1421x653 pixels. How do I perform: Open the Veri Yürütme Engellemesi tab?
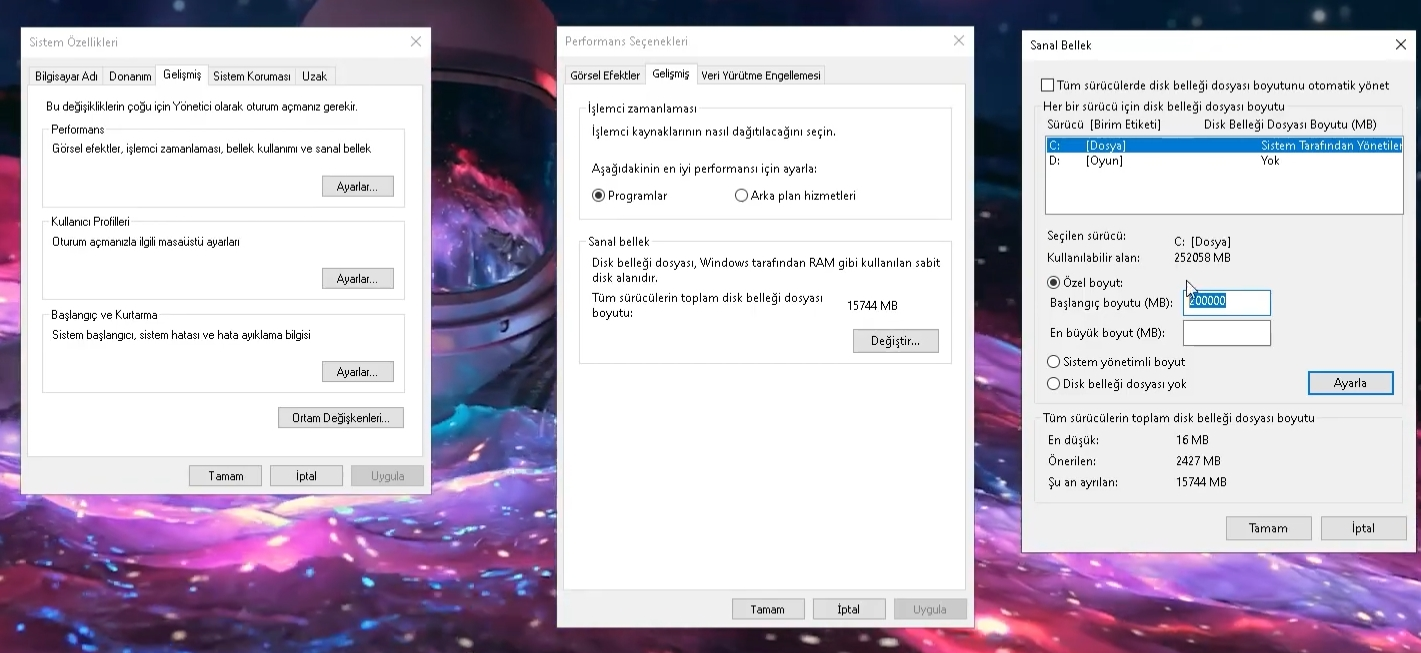click(761, 75)
